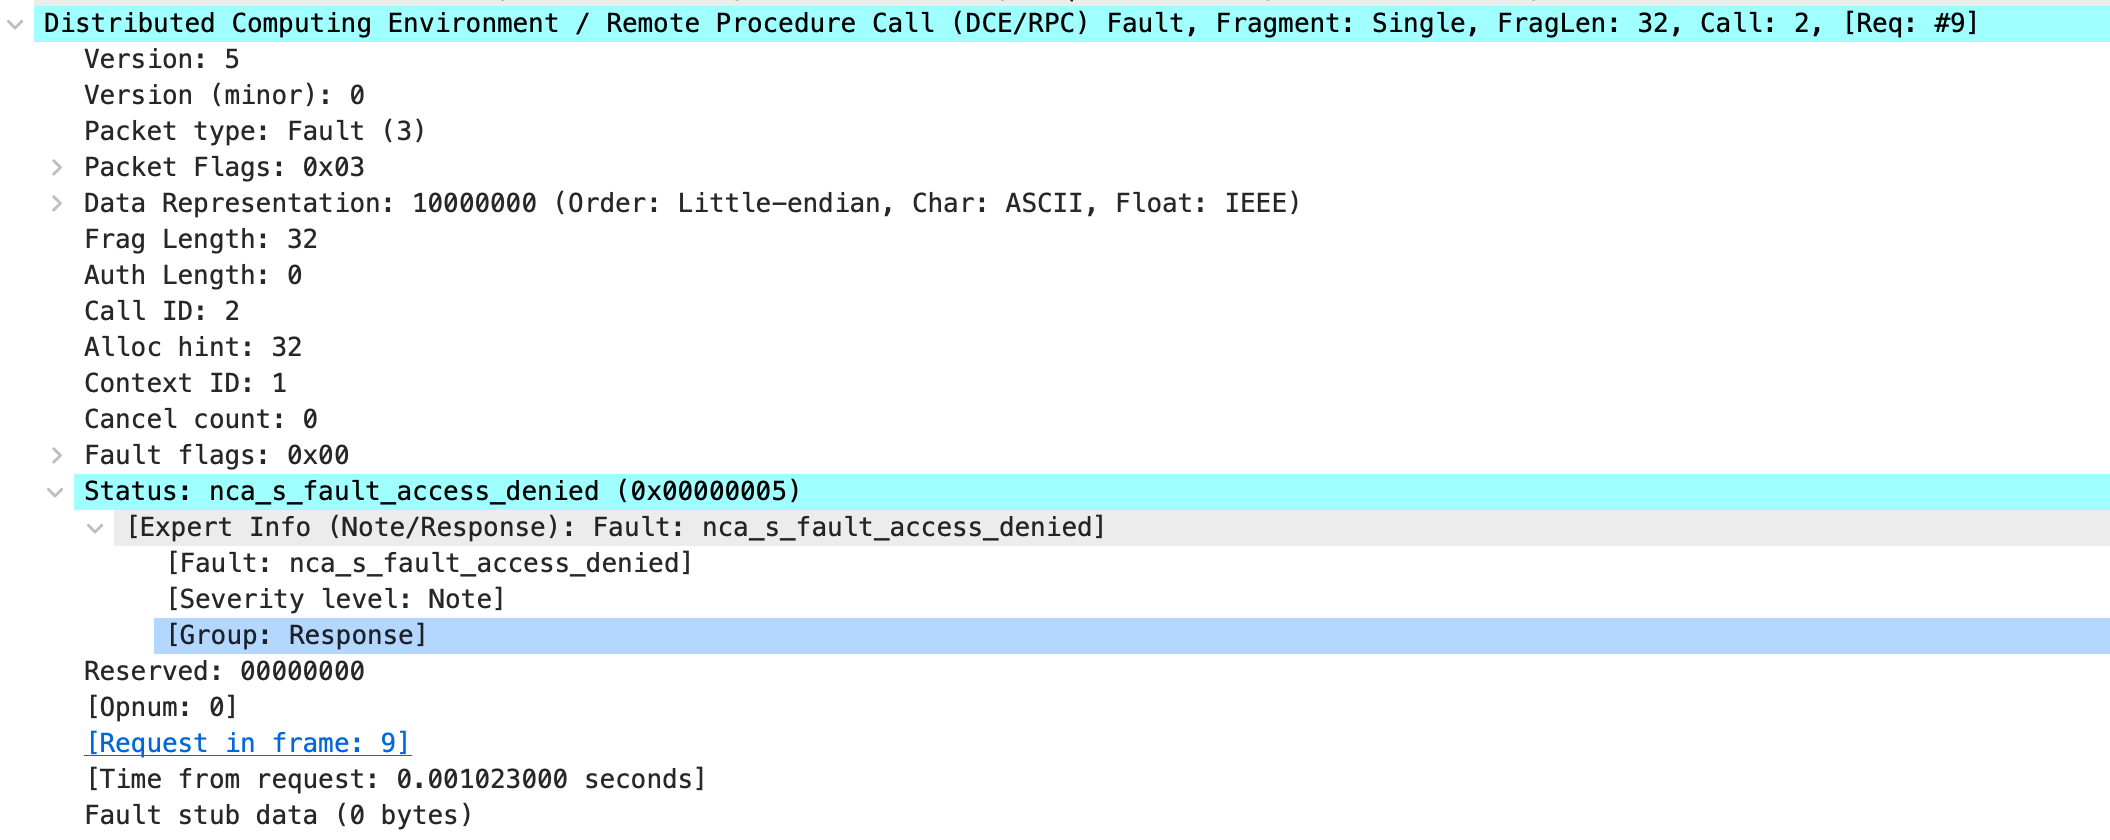
Task: Collapse the Expert Info subtree
Action: pyautogui.click(x=95, y=528)
